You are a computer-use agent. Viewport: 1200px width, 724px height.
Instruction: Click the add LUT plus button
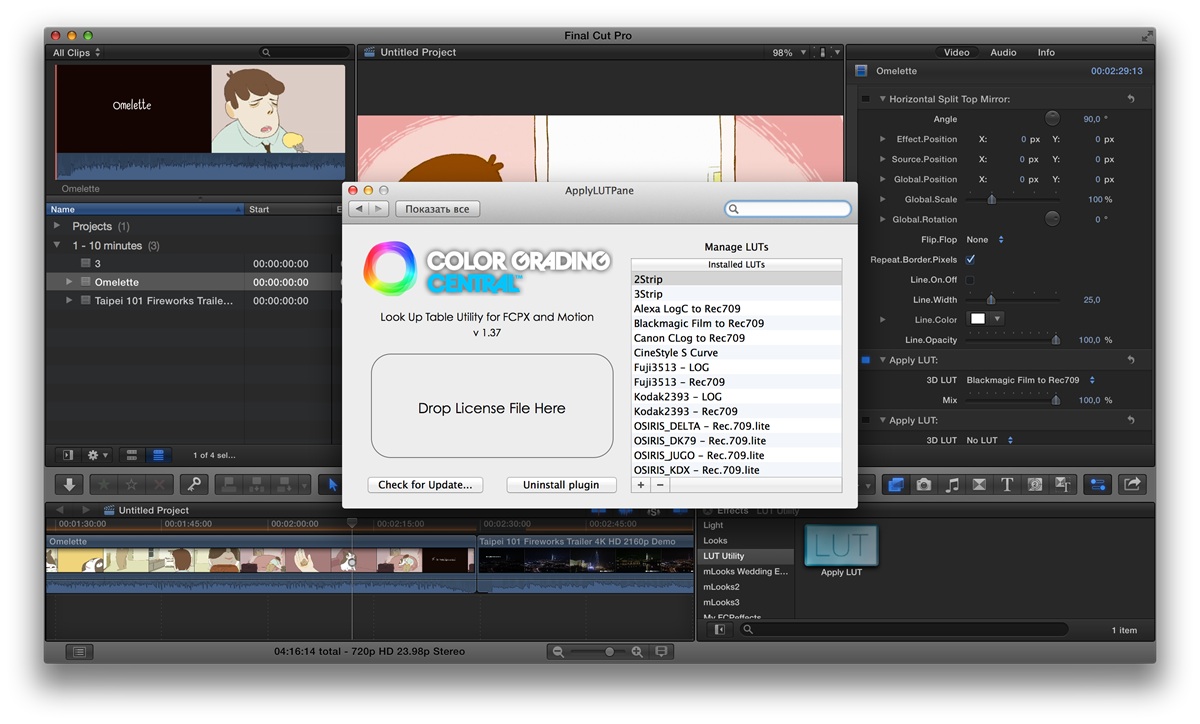pyautogui.click(x=641, y=485)
